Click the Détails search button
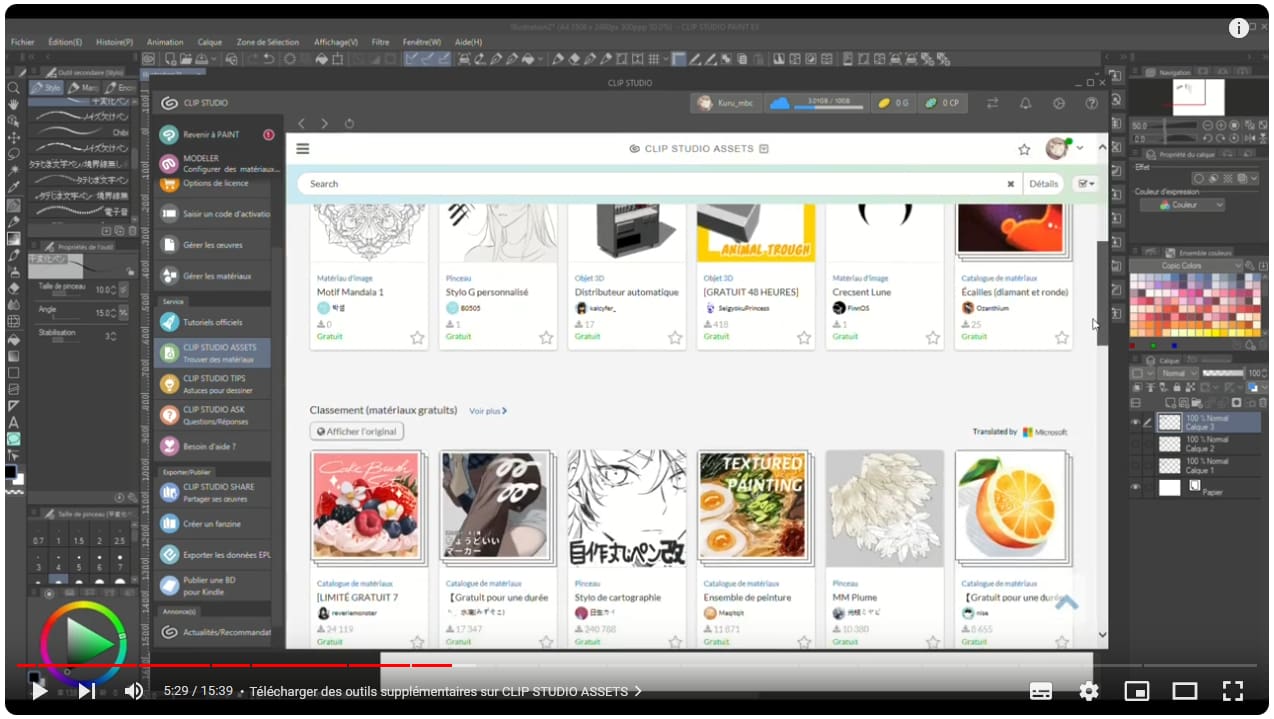The height and width of the screenshot is (719, 1274). click(x=1043, y=184)
